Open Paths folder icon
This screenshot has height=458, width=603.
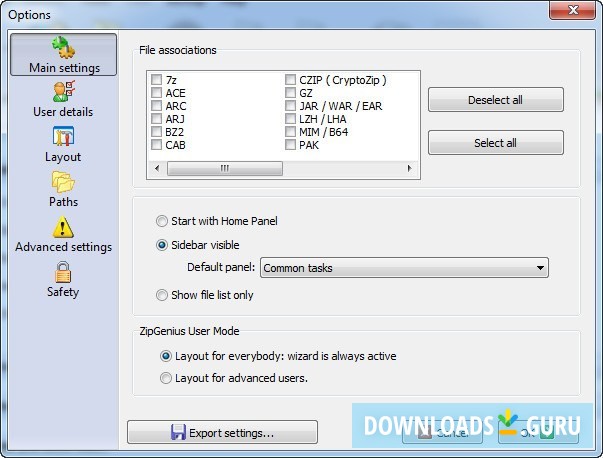point(63,182)
